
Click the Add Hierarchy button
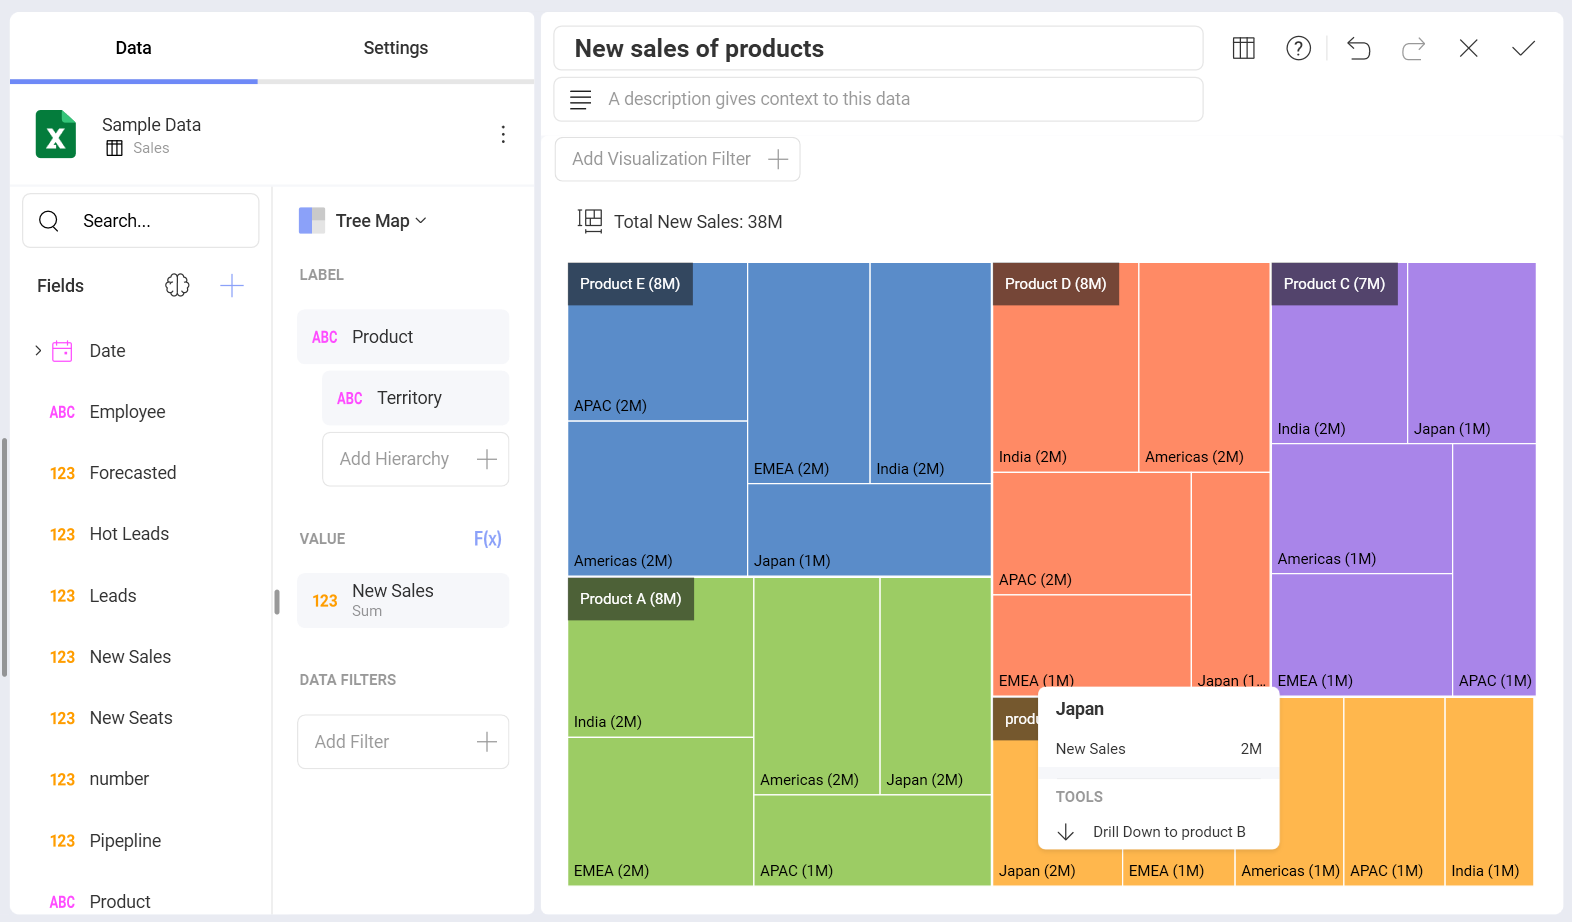tap(415, 459)
